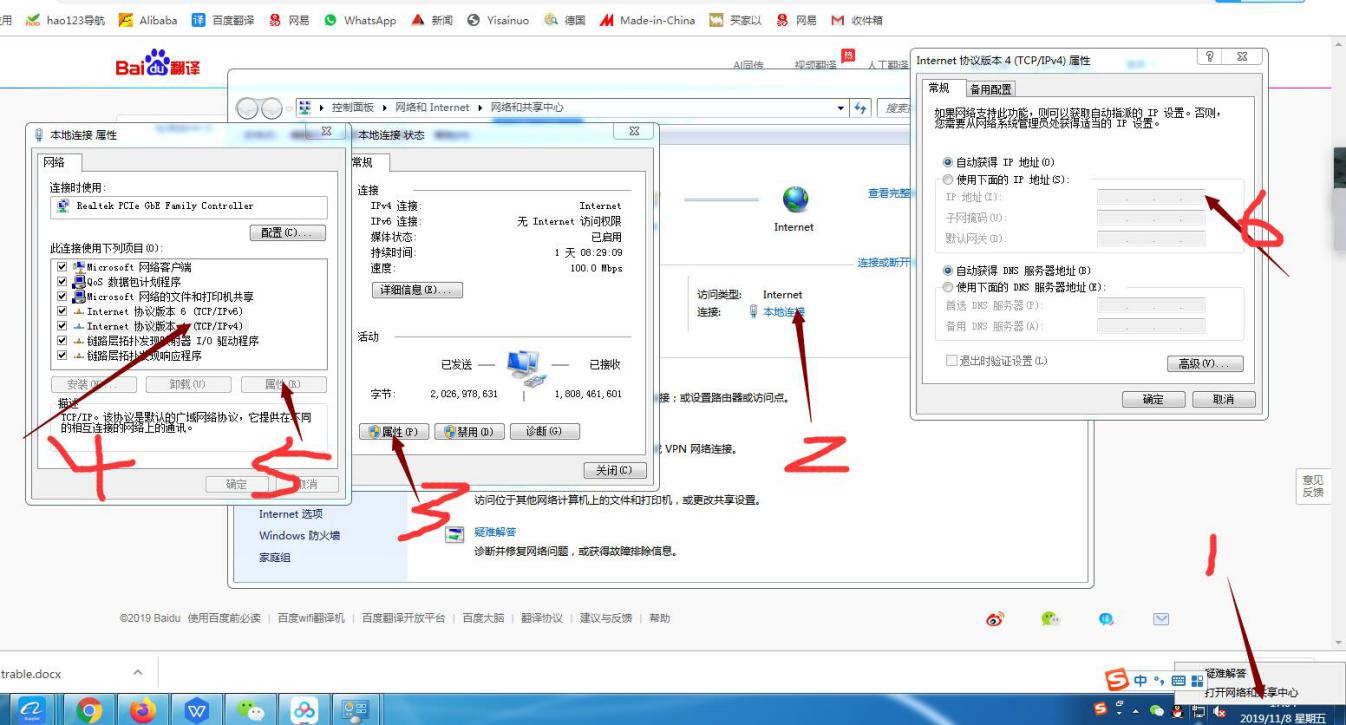Open the Alibaba Supplier taskbar icon
The height and width of the screenshot is (725, 1346).
click(30, 710)
